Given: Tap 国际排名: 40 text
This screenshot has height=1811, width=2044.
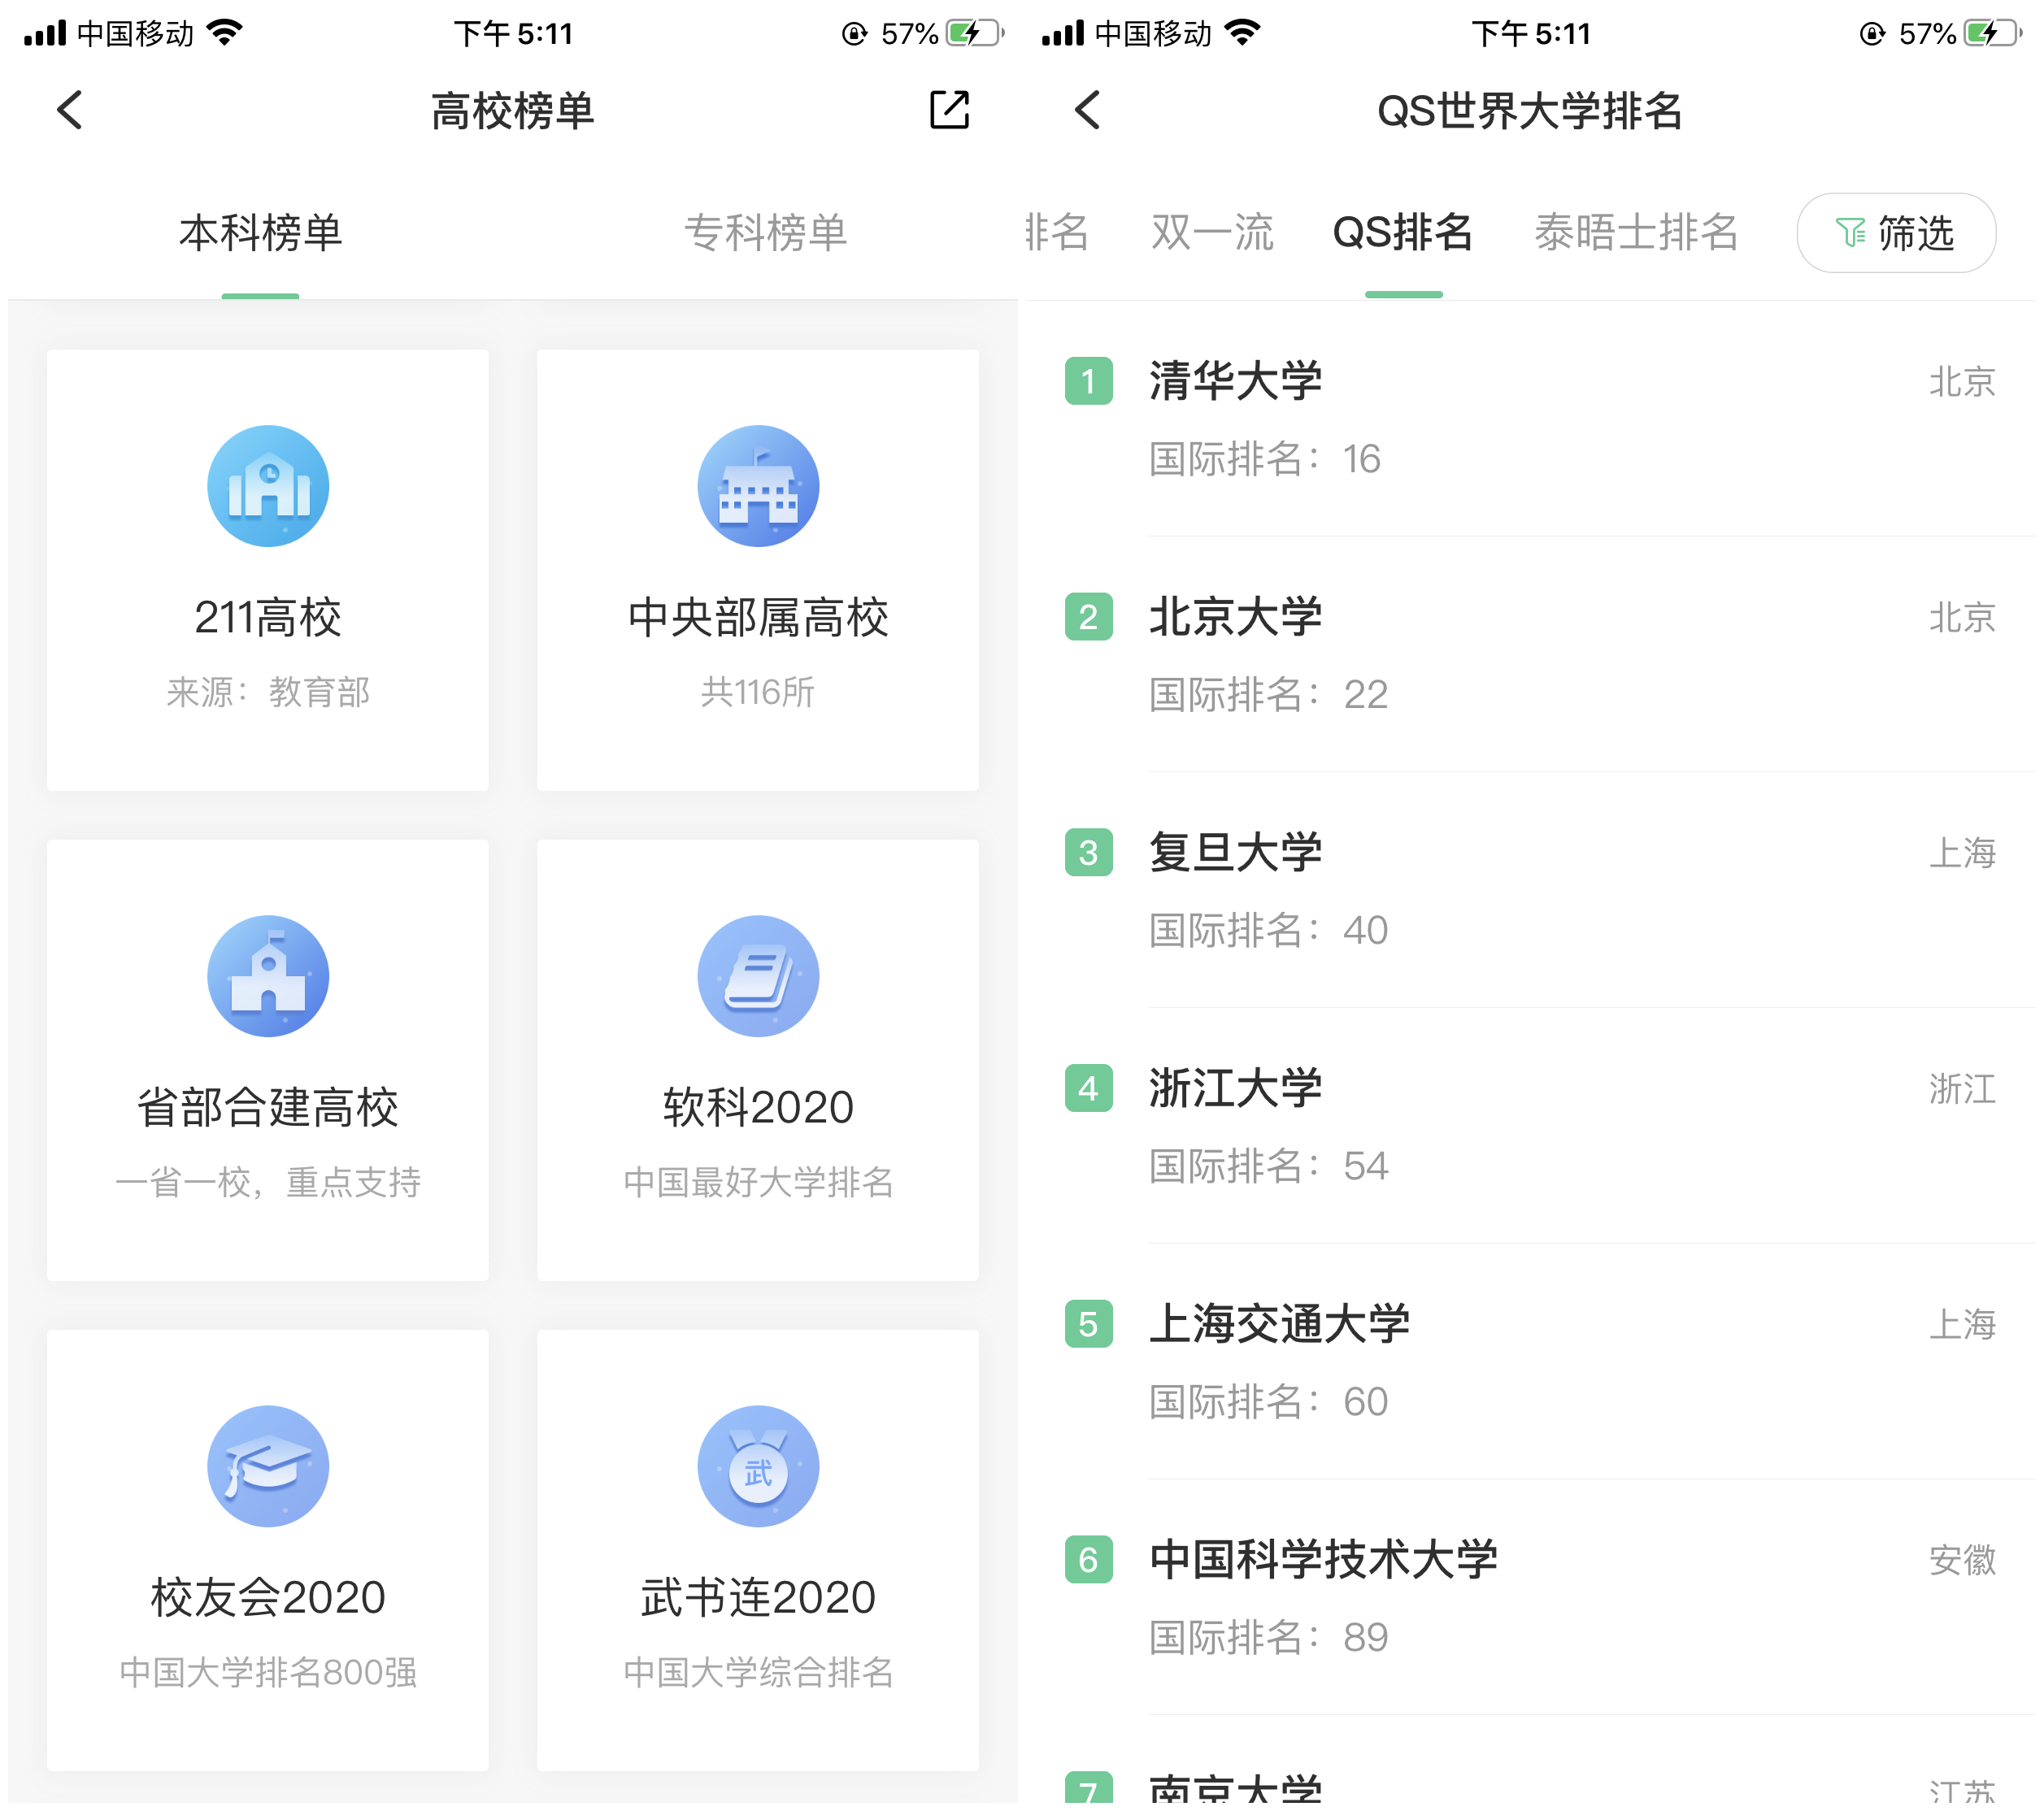Looking at the screenshot, I should [x=1268, y=931].
